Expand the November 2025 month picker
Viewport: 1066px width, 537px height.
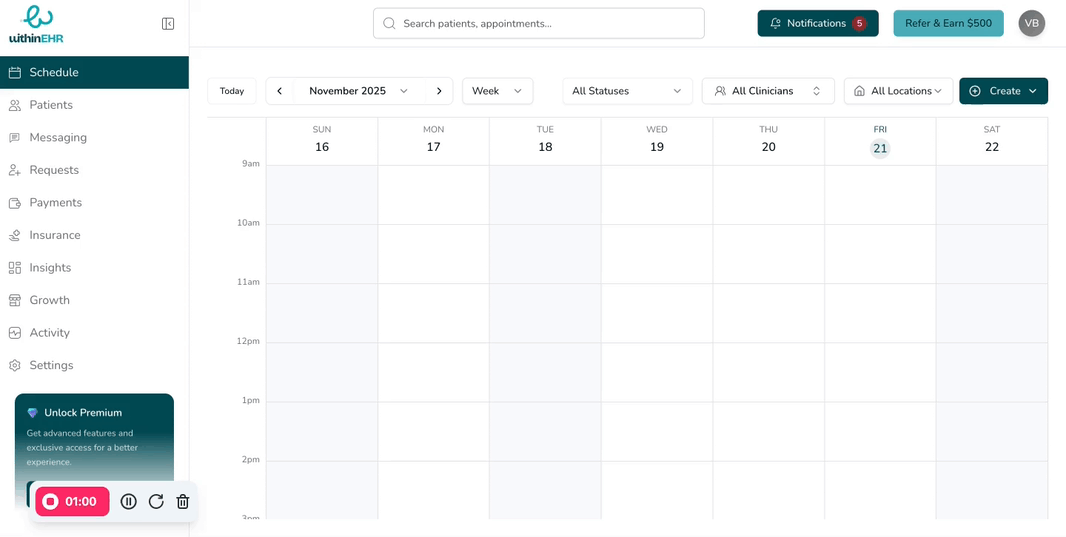tap(358, 91)
